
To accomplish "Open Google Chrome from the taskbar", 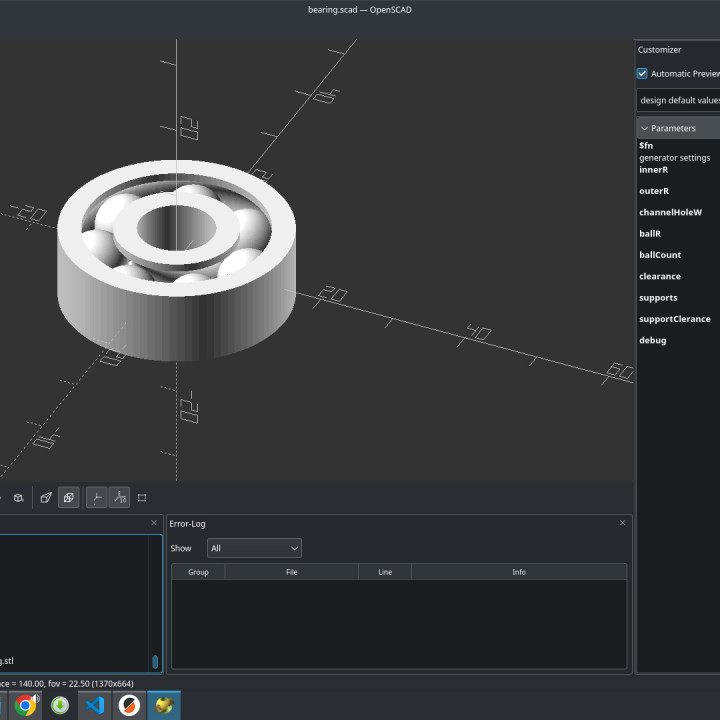I will point(26,705).
